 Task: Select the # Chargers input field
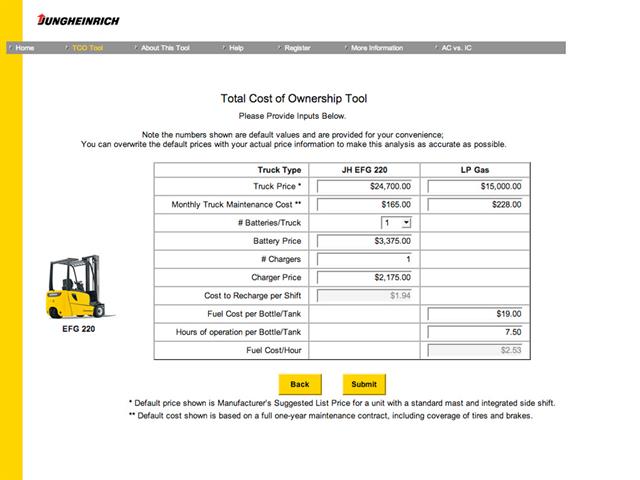pyautogui.click(x=365, y=259)
